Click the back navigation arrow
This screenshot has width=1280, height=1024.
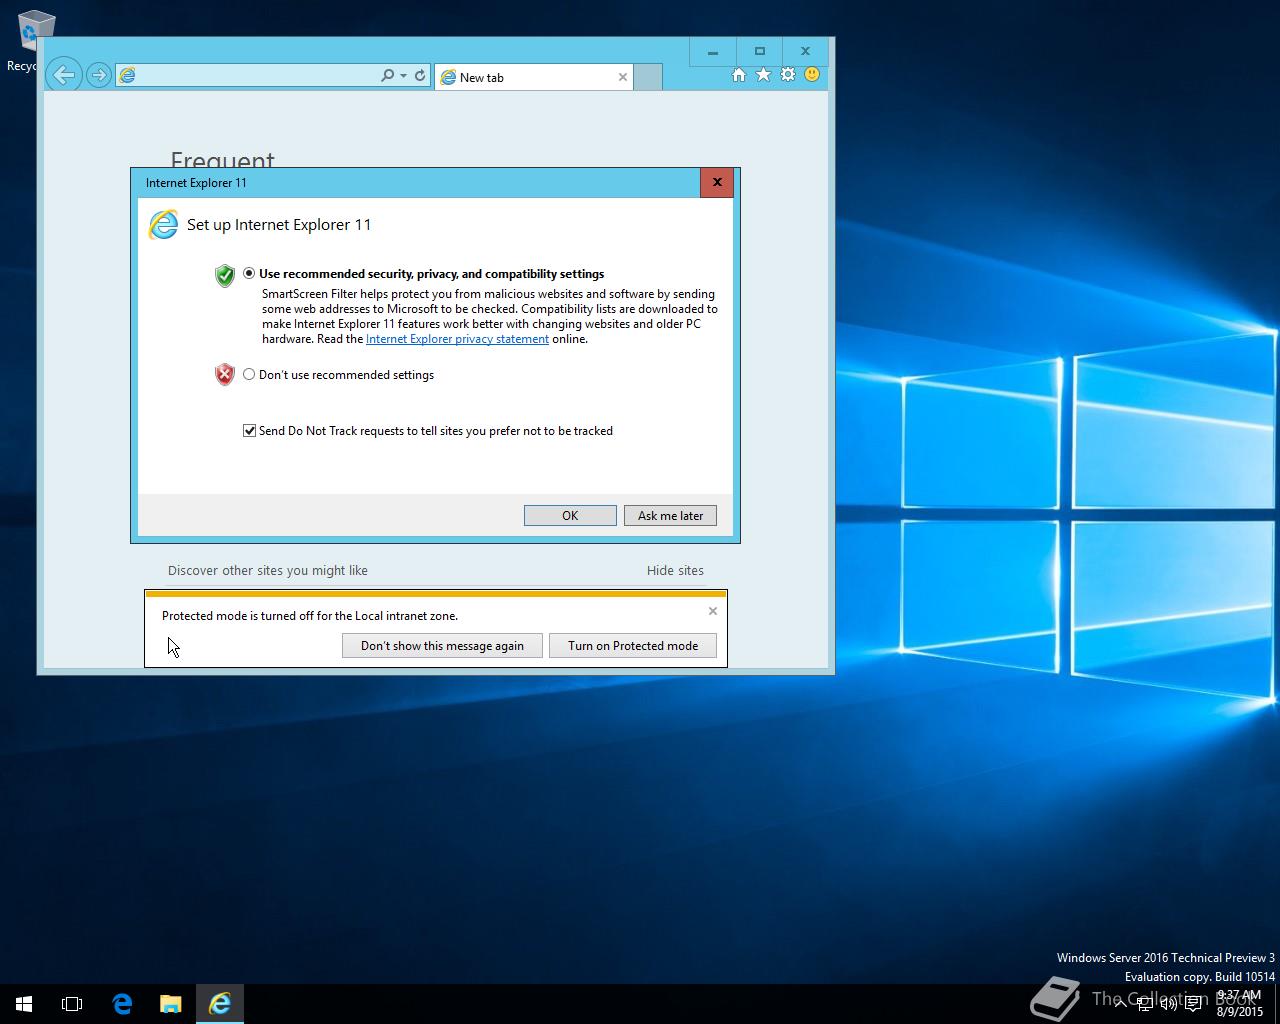[x=63, y=74]
